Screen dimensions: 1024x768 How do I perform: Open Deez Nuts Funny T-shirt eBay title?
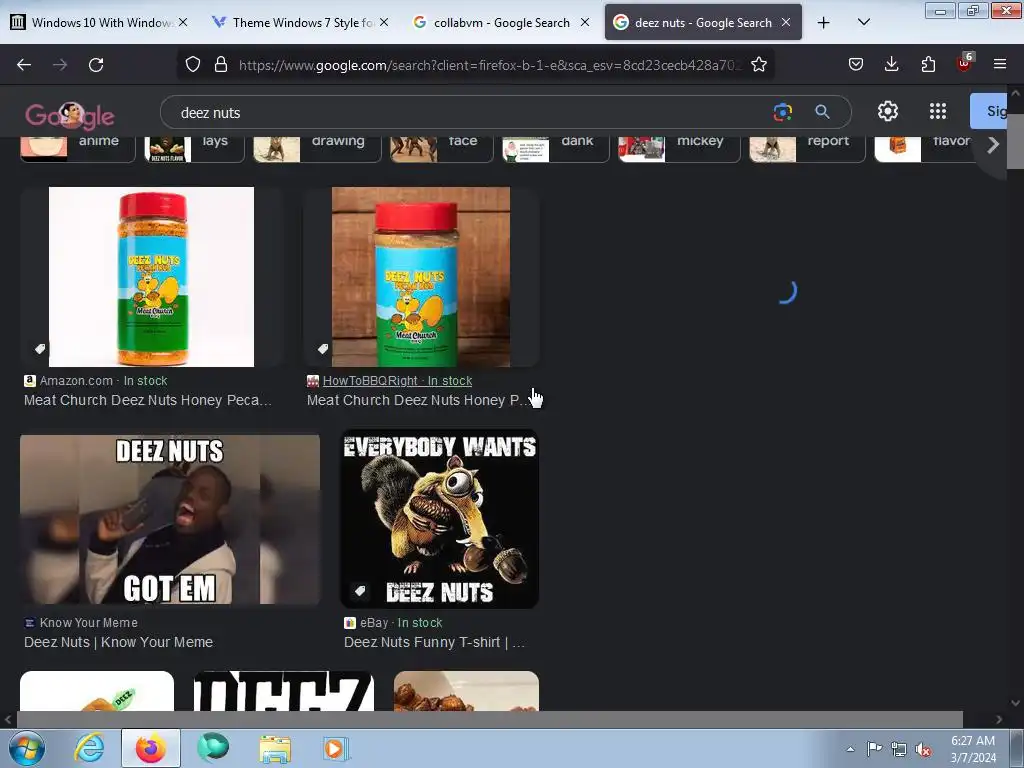434,642
